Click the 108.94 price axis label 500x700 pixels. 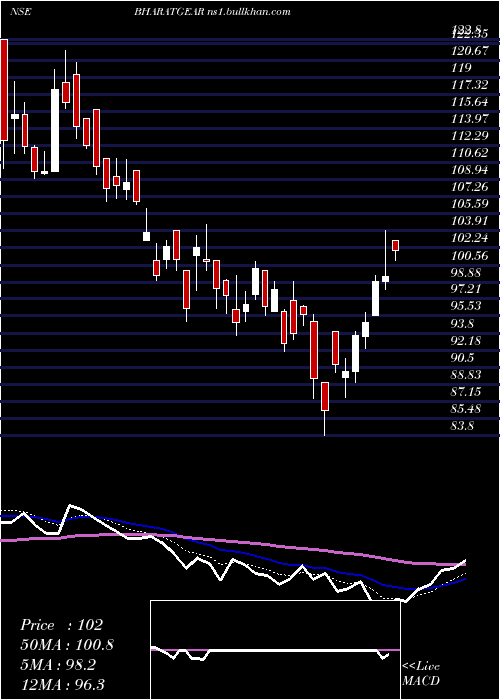(469, 170)
